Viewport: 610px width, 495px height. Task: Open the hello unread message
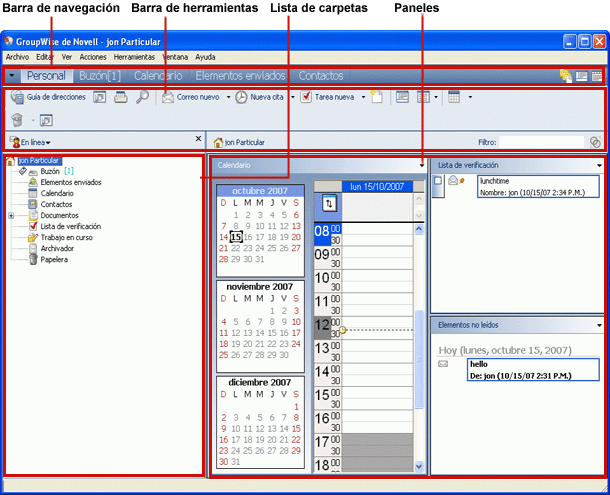point(533,370)
